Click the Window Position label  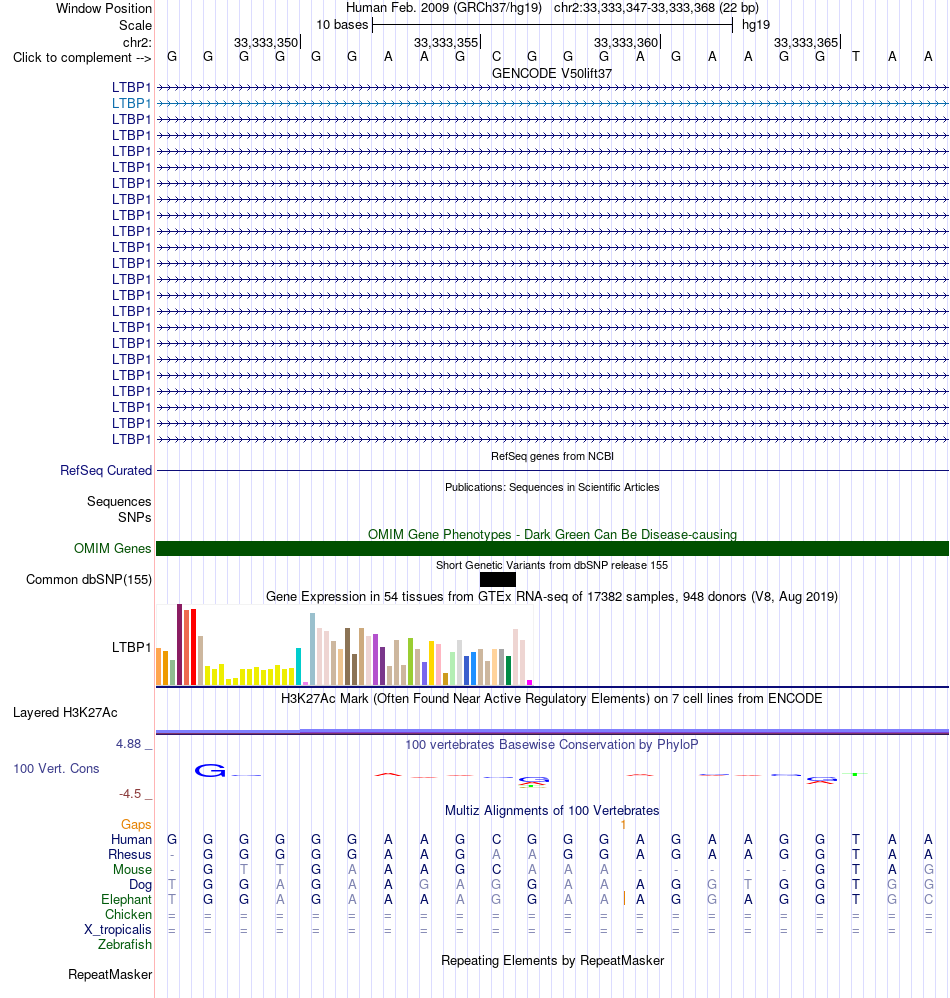pos(104,8)
